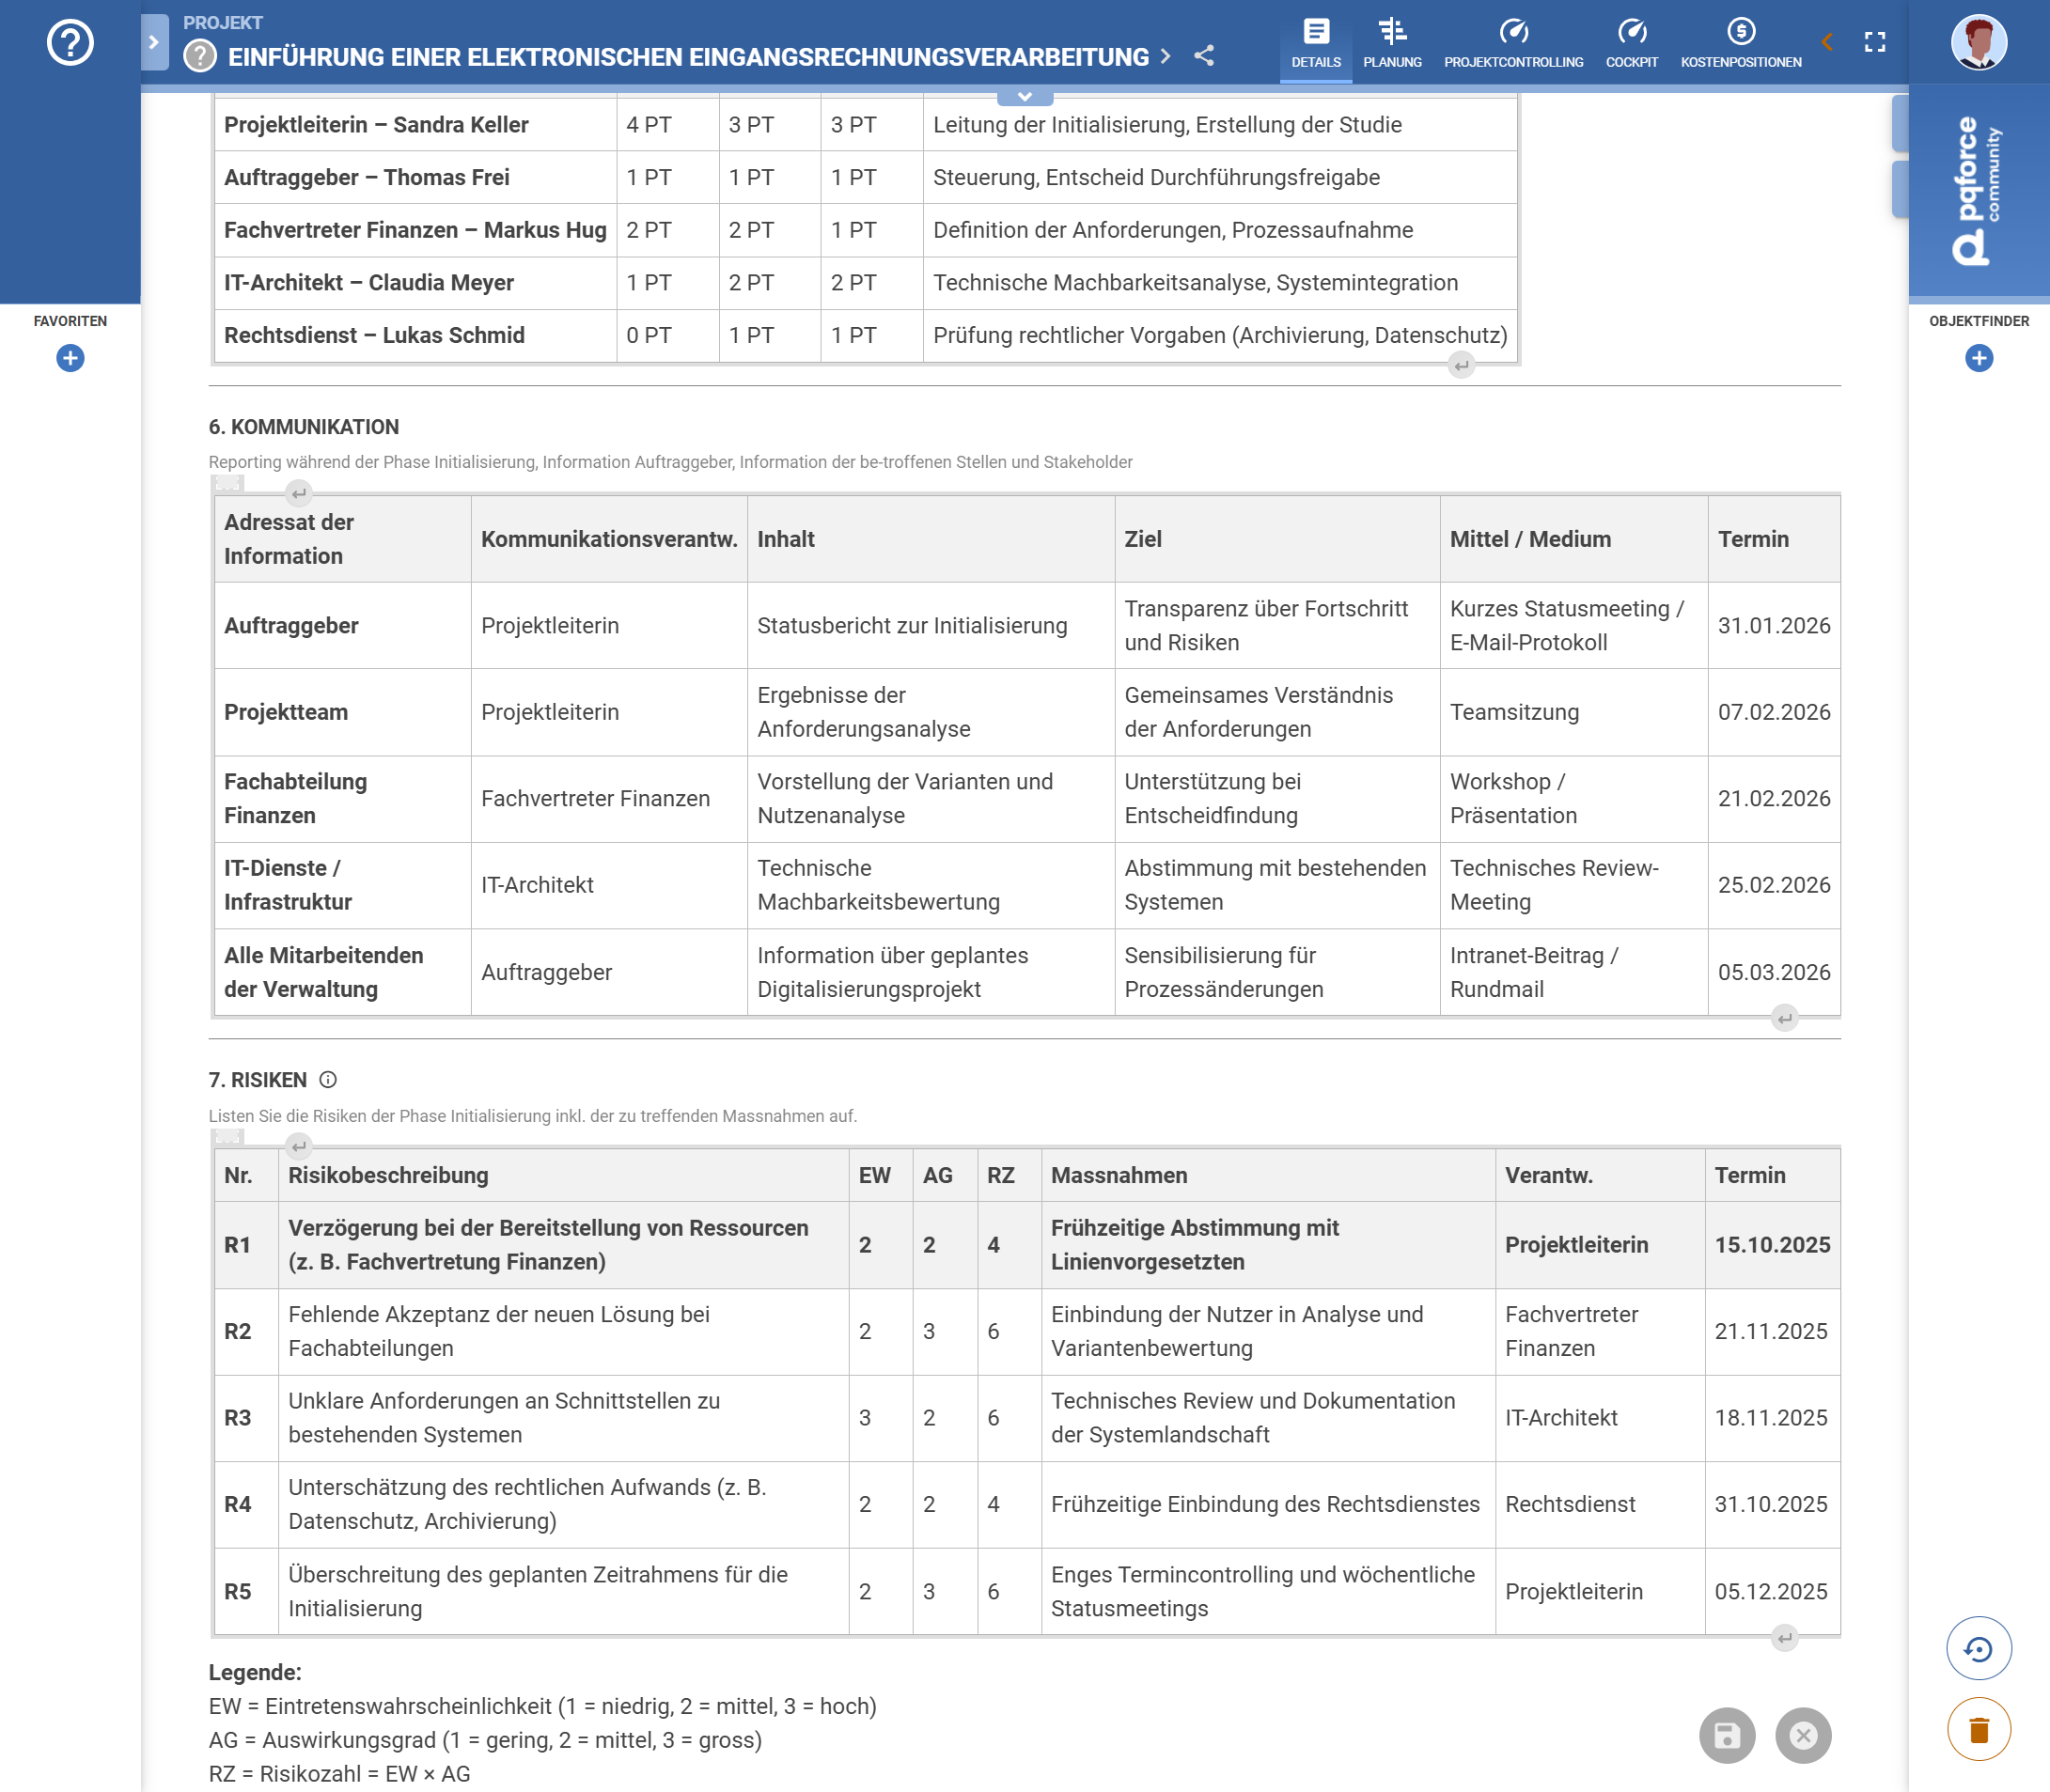
Task: Click return icon below resources table
Action: coord(1461,366)
